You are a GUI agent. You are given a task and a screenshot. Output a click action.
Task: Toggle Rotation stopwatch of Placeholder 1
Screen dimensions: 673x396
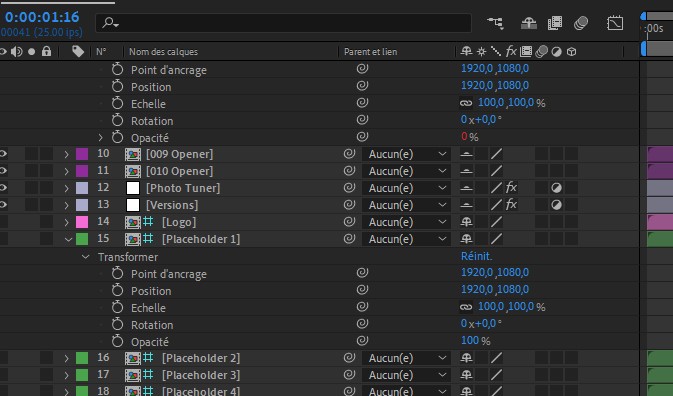point(117,324)
